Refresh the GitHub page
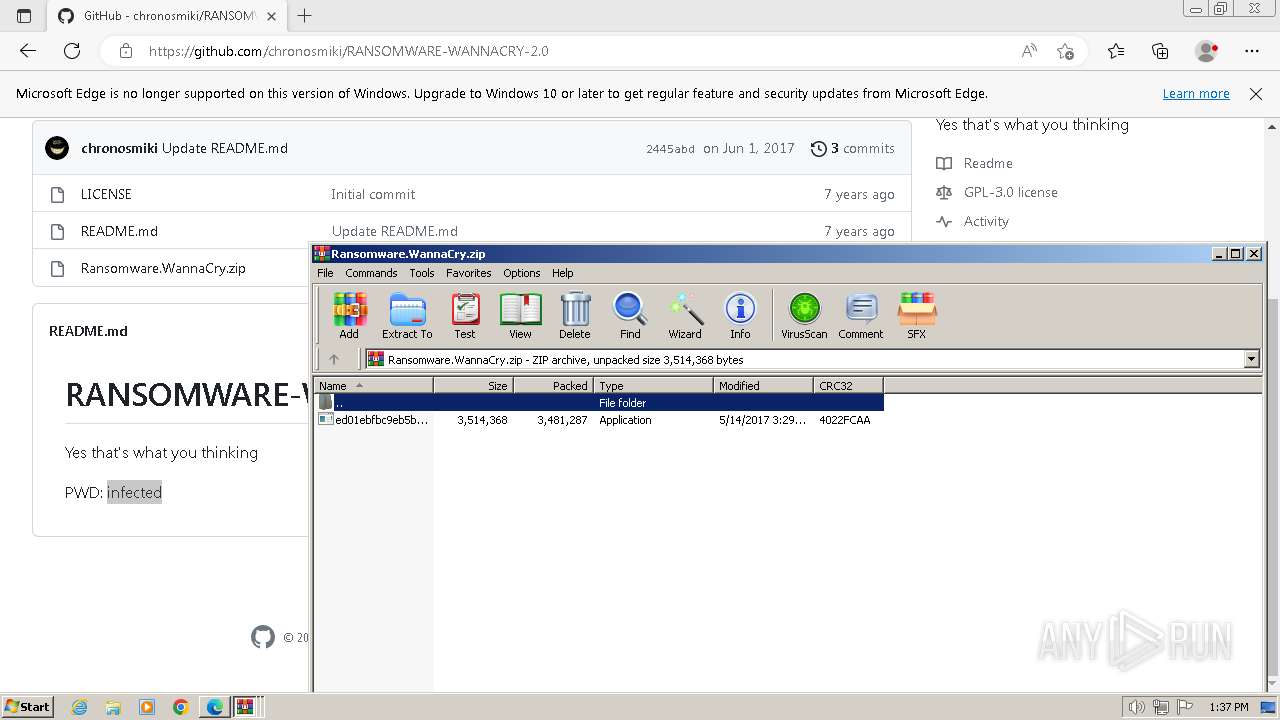 [72, 51]
